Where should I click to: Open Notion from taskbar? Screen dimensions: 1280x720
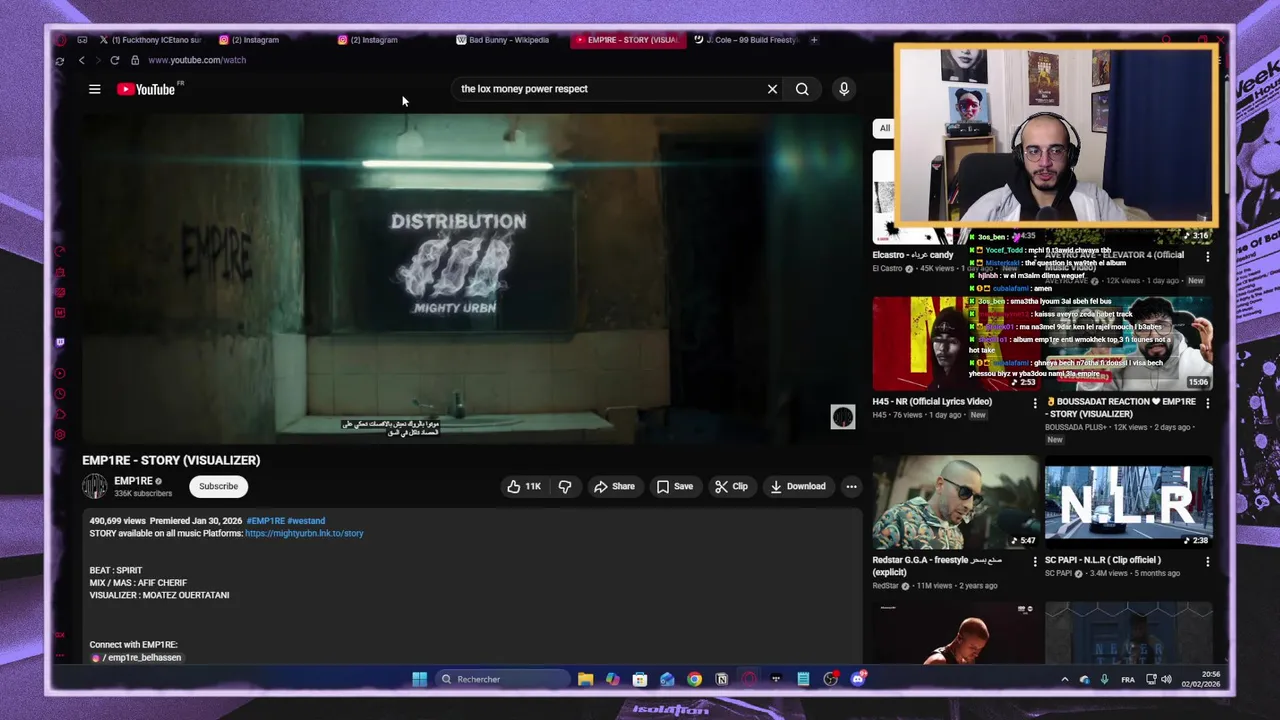721,679
